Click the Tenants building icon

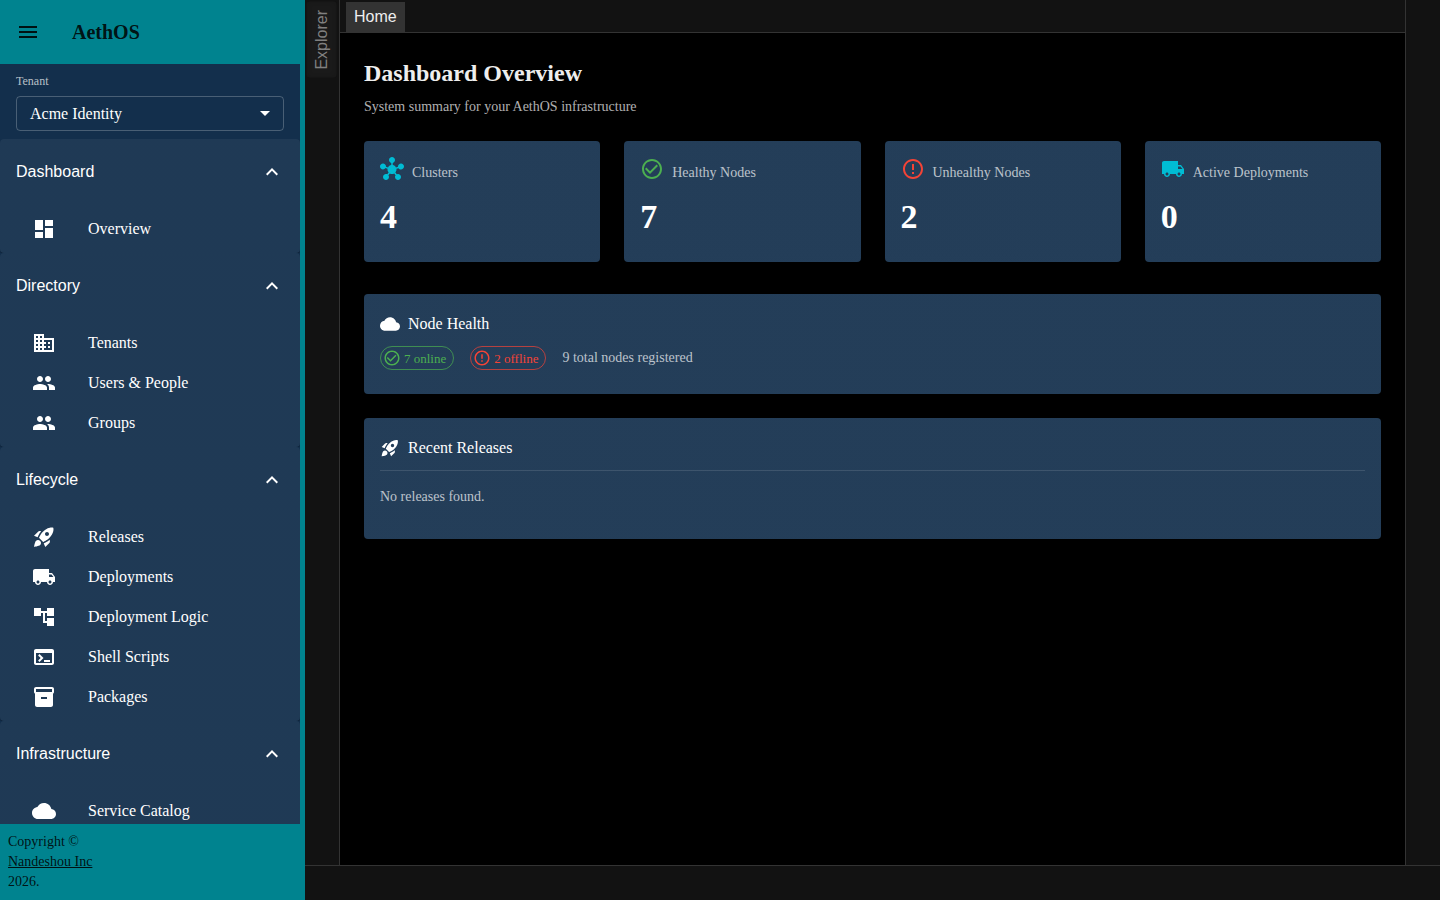click(44, 343)
